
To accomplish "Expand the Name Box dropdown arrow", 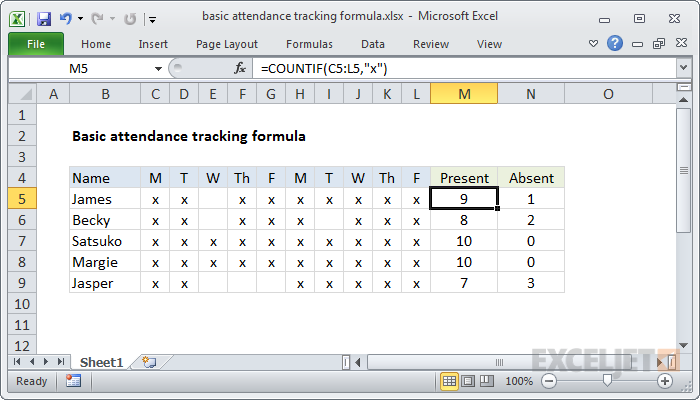I will coord(158,68).
